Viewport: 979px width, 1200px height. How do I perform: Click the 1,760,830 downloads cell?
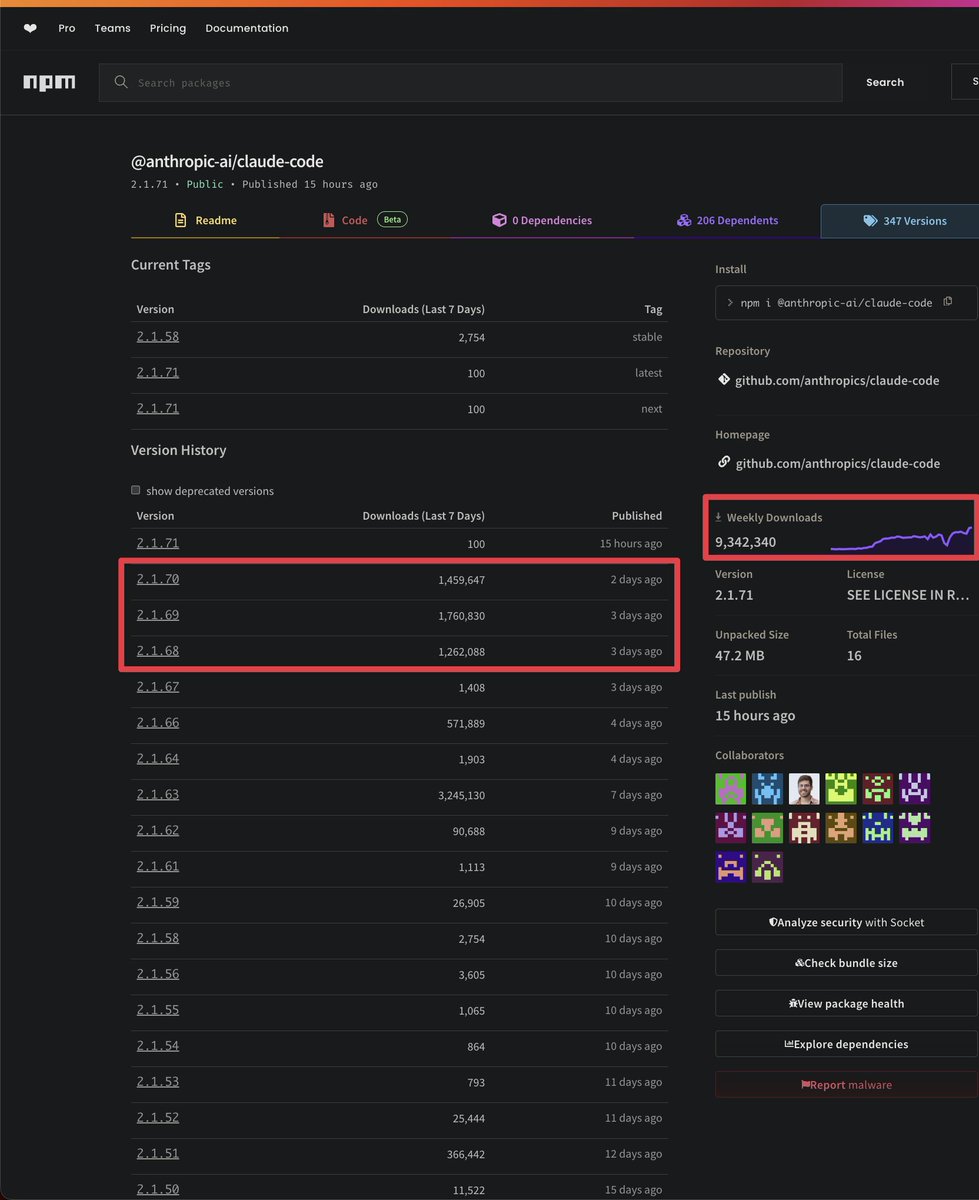(x=461, y=616)
